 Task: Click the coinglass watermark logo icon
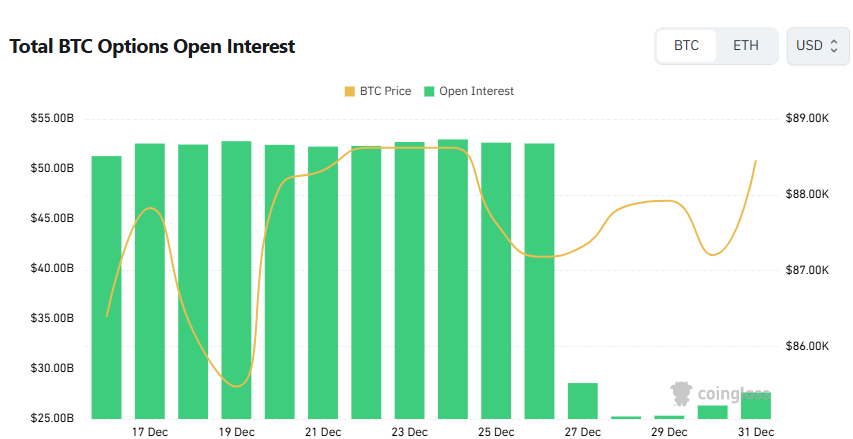coord(684,393)
